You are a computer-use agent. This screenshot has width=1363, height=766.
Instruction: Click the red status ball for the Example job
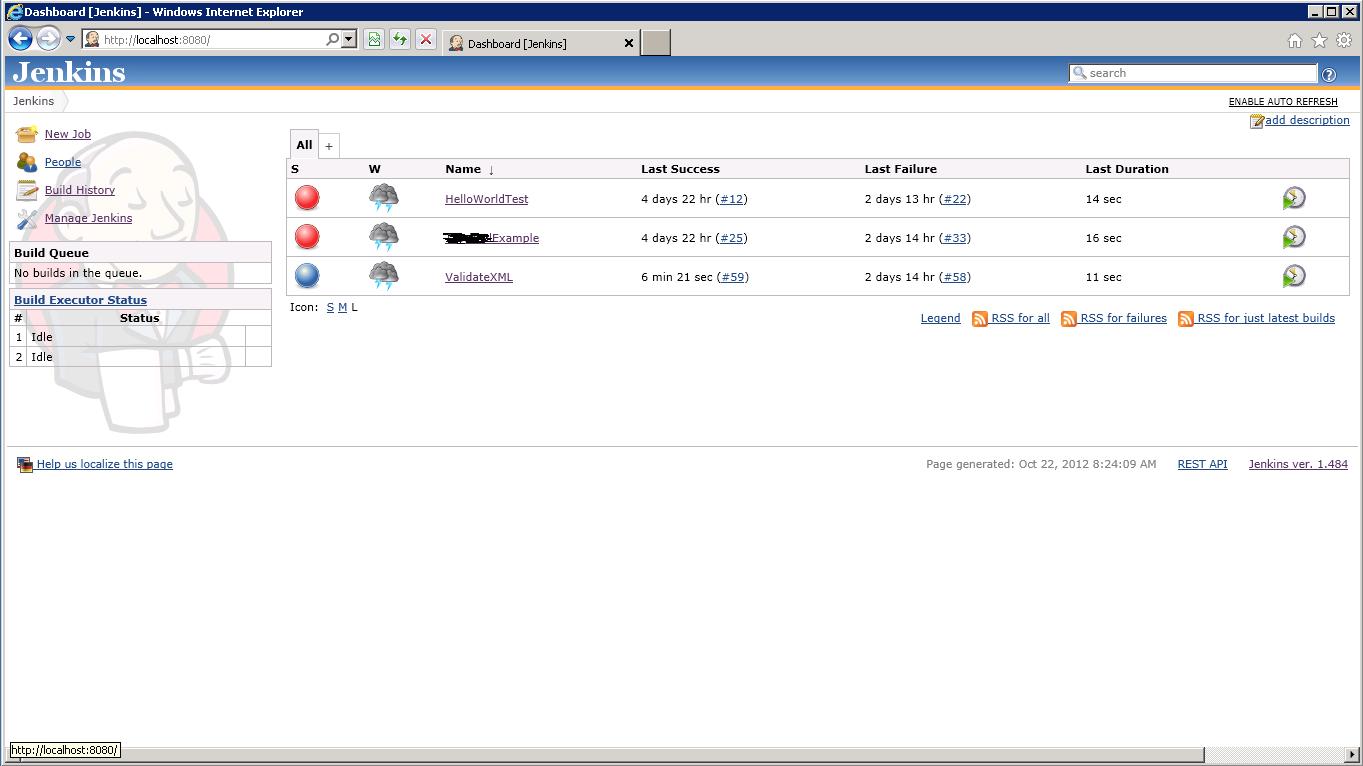(x=307, y=237)
